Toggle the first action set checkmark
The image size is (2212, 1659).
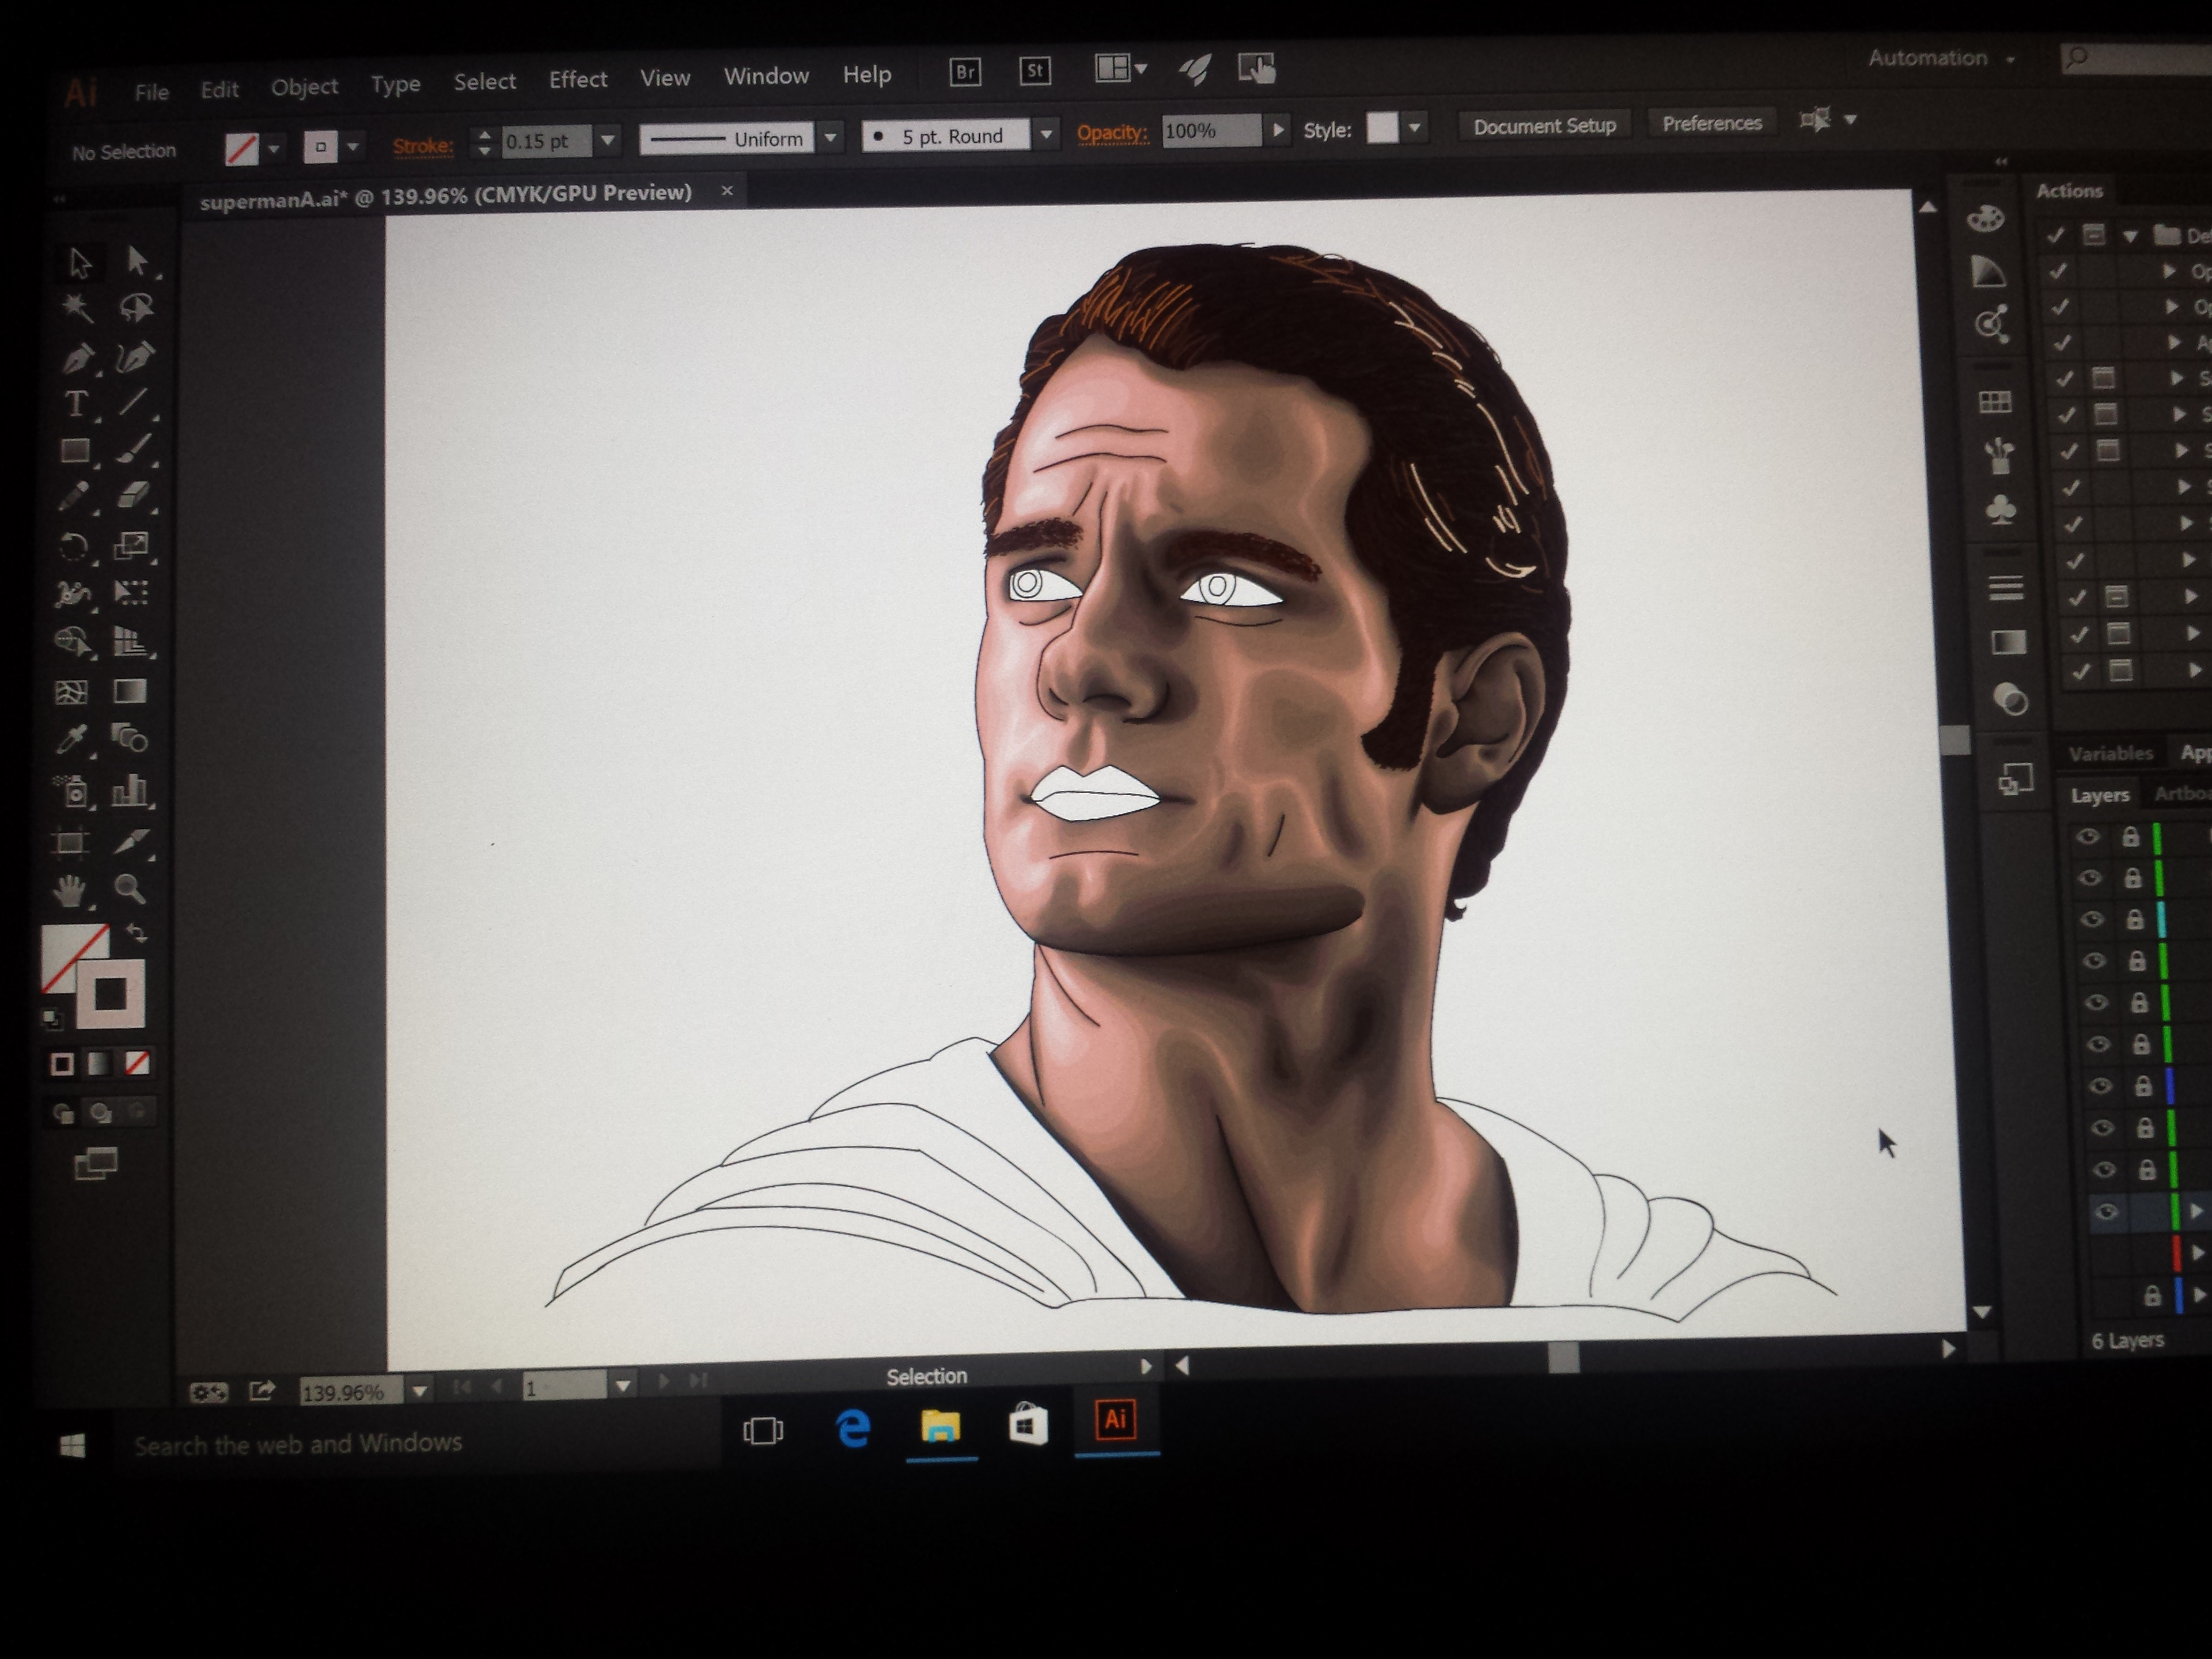[x=2055, y=236]
